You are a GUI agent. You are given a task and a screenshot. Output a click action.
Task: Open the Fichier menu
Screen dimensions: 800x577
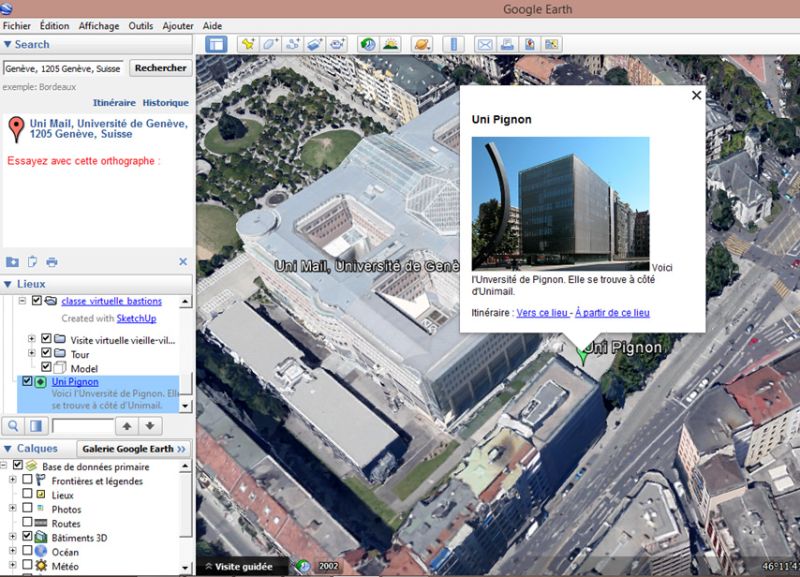(17, 26)
